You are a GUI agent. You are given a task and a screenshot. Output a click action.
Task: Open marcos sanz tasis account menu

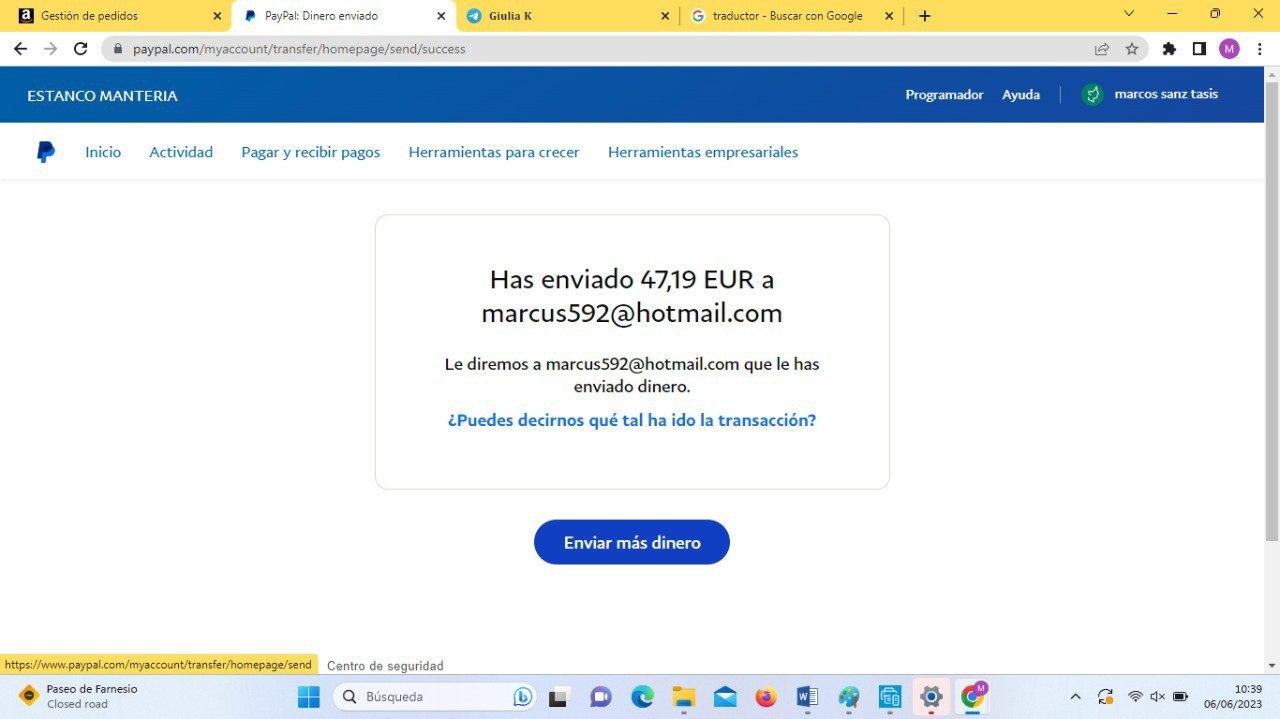click(1166, 94)
